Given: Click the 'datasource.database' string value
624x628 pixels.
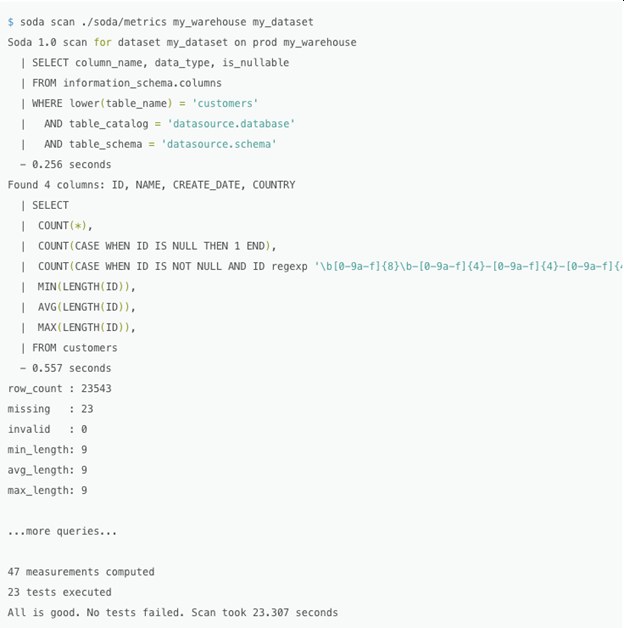Looking at the screenshot, I should [x=231, y=124].
